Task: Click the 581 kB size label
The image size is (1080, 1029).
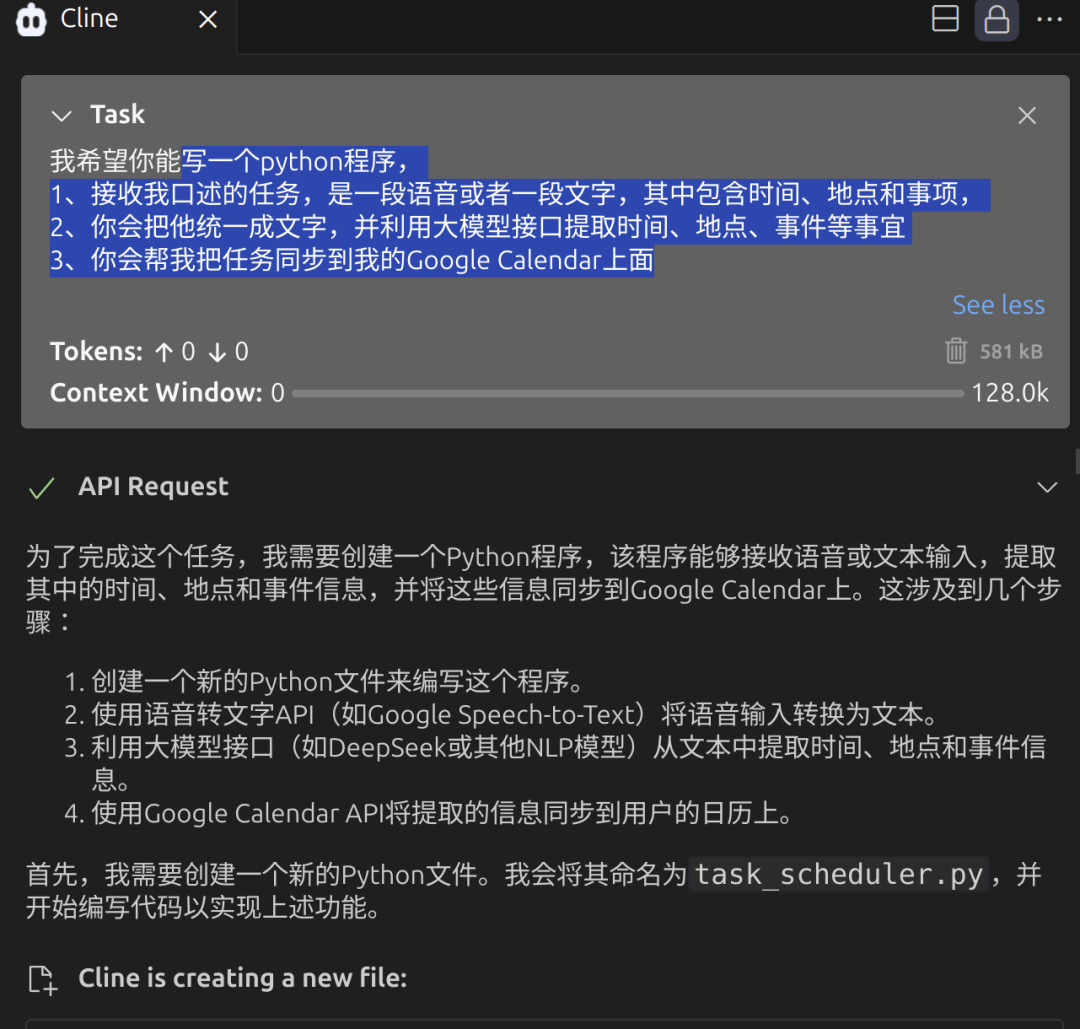Action: [1011, 351]
